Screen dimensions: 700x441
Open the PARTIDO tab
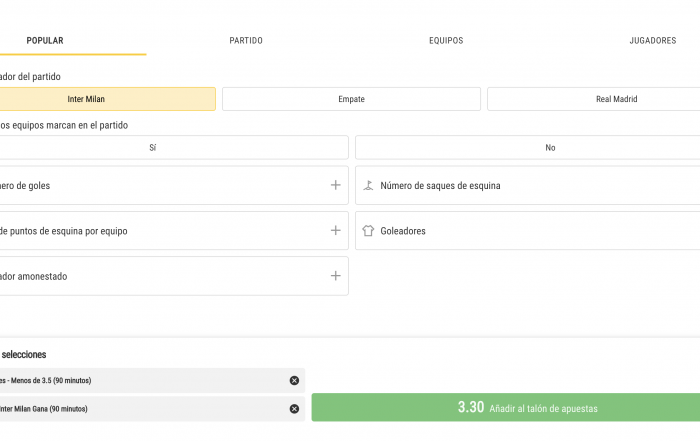246,41
